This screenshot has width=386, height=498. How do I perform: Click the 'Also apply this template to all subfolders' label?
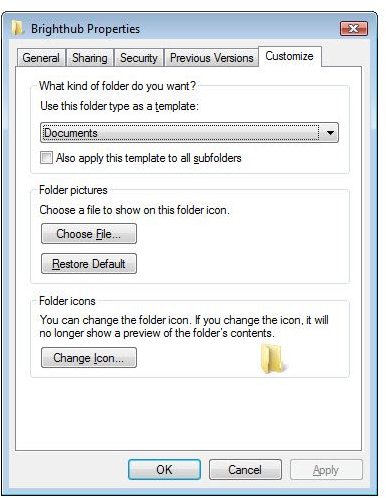point(149,158)
